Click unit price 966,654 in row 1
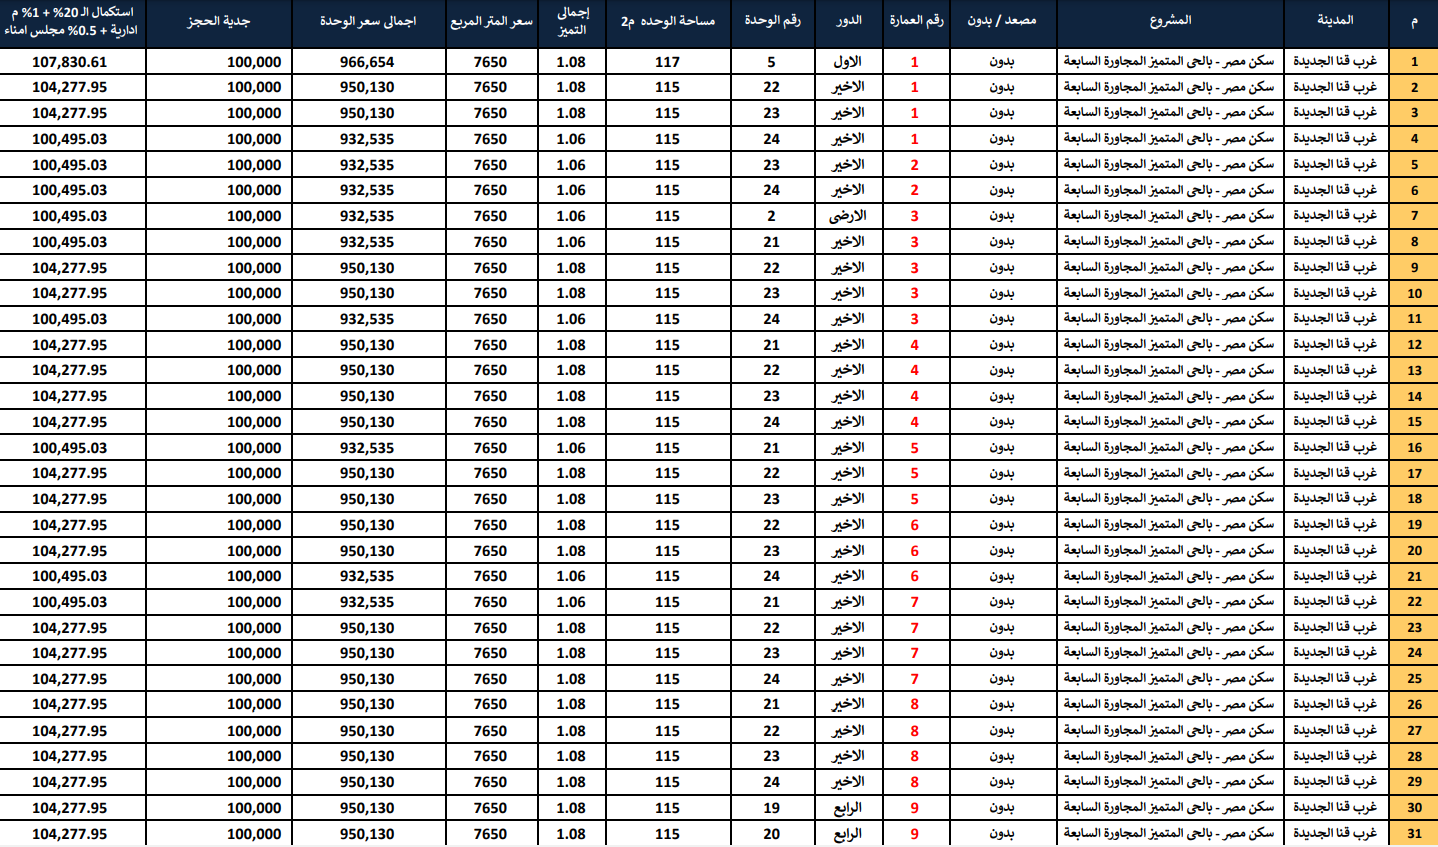The image size is (1438, 847). tap(367, 62)
